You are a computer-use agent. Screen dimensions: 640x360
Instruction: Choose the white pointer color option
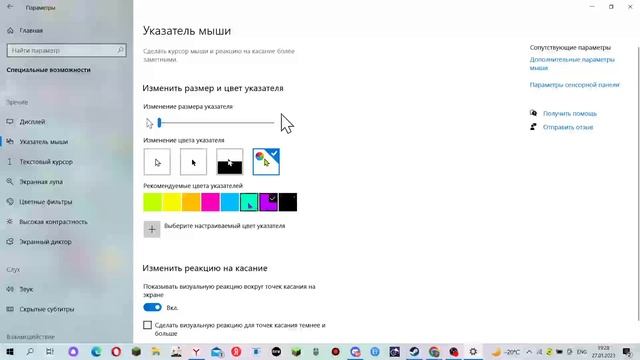157,162
